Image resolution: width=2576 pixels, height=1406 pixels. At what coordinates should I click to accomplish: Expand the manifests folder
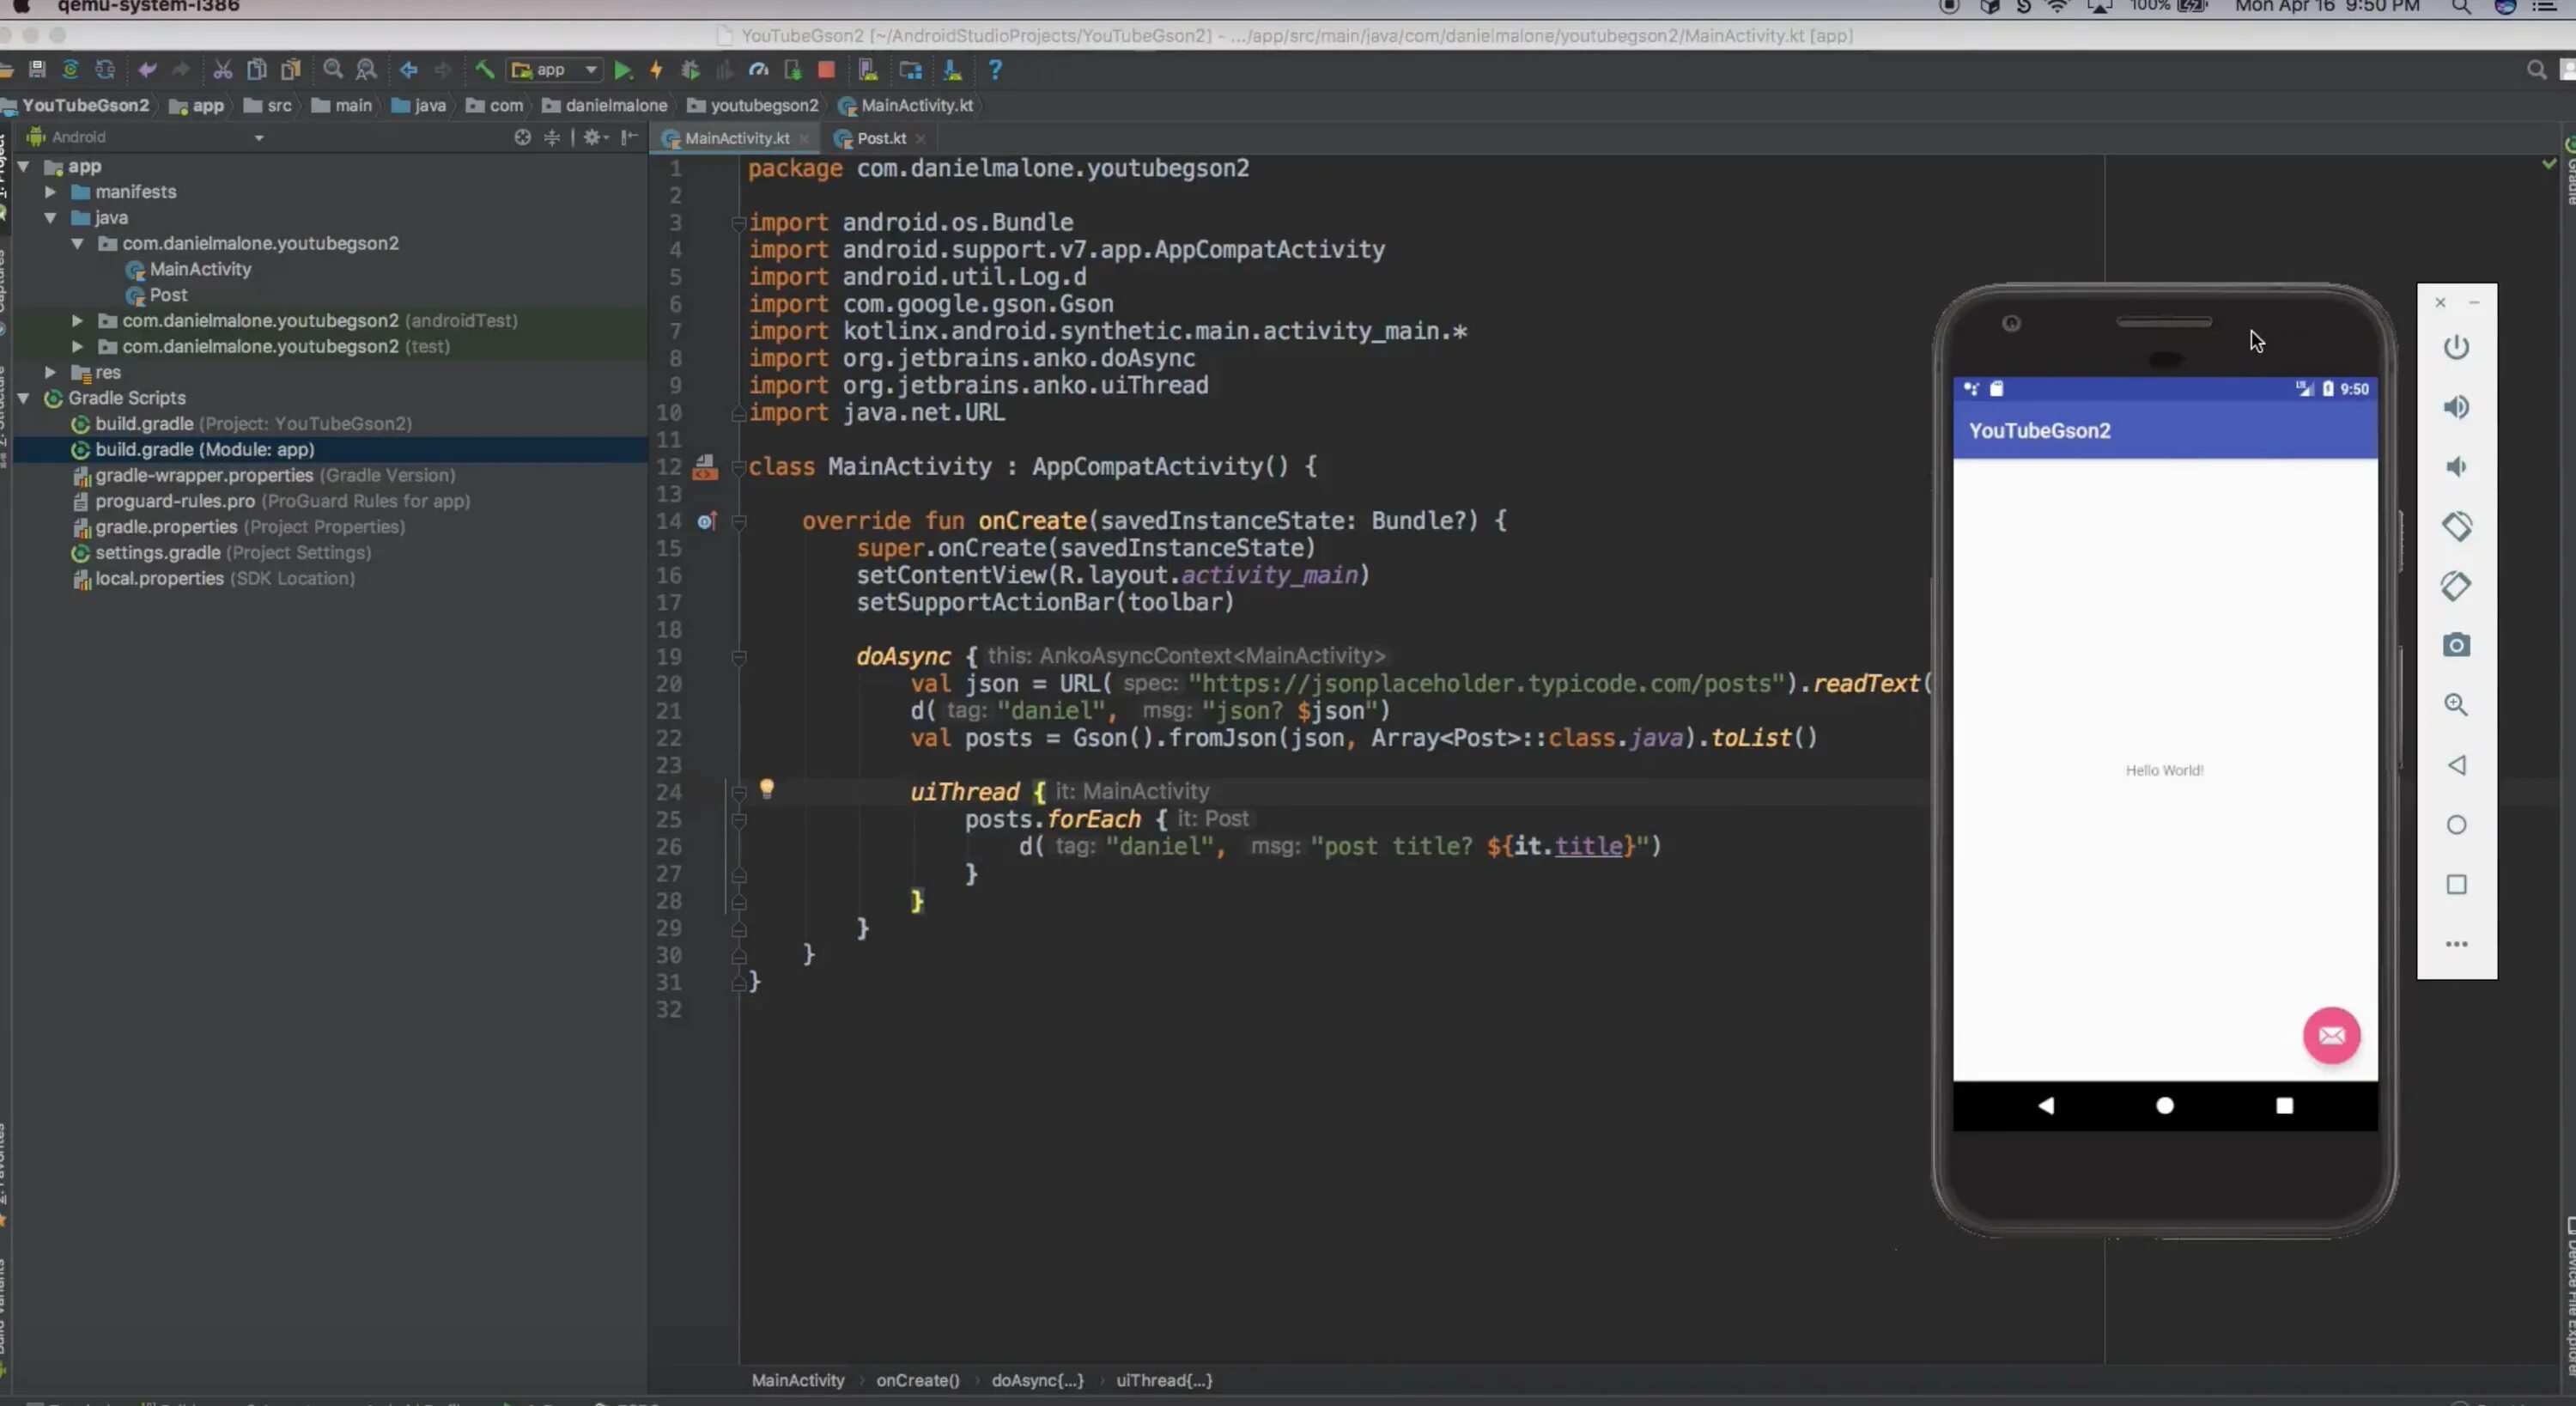[50, 192]
